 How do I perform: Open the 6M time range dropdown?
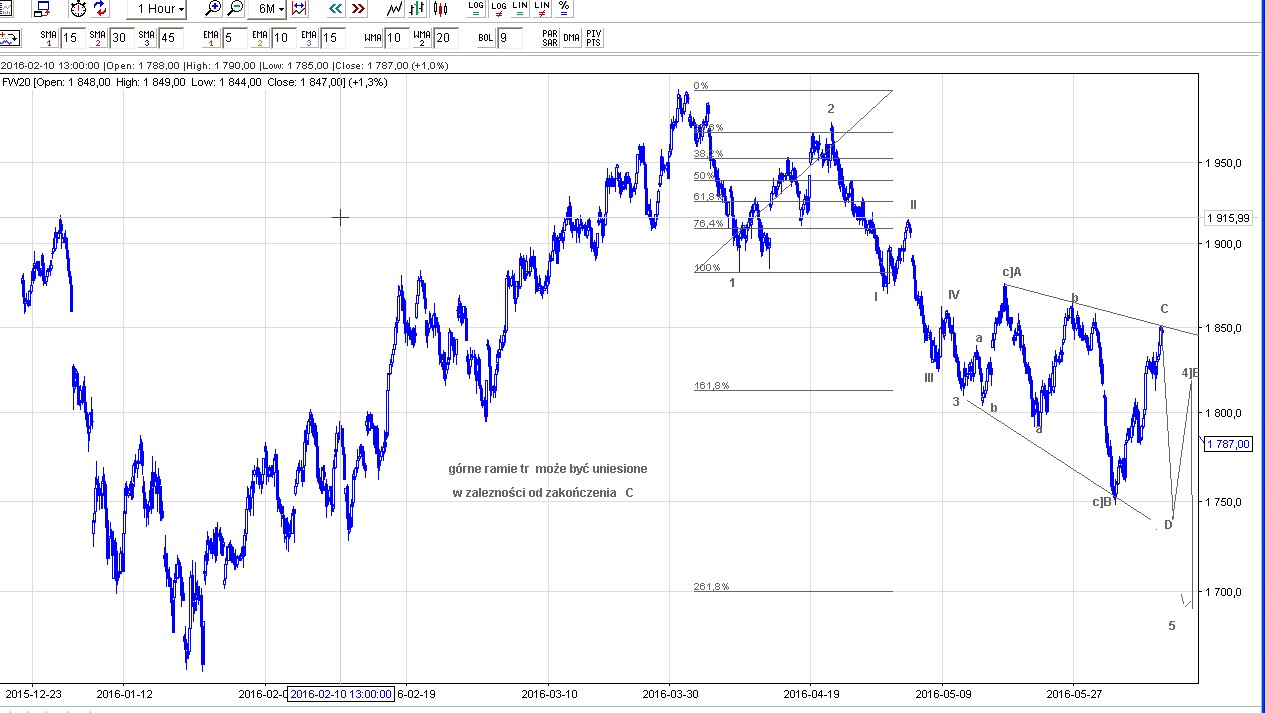pyautogui.click(x=267, y=9)
